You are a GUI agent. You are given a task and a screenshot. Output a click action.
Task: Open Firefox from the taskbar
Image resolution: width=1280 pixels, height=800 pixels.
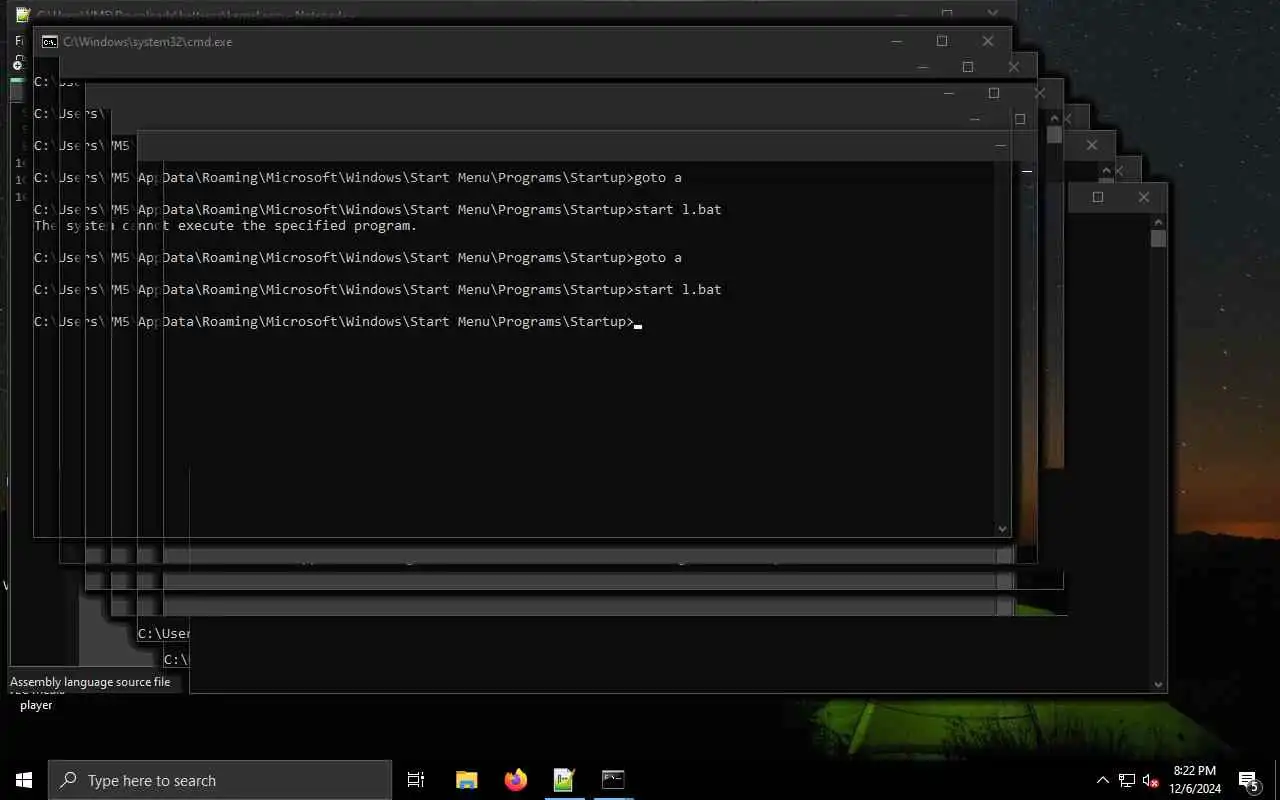click(x=516, y=780)
